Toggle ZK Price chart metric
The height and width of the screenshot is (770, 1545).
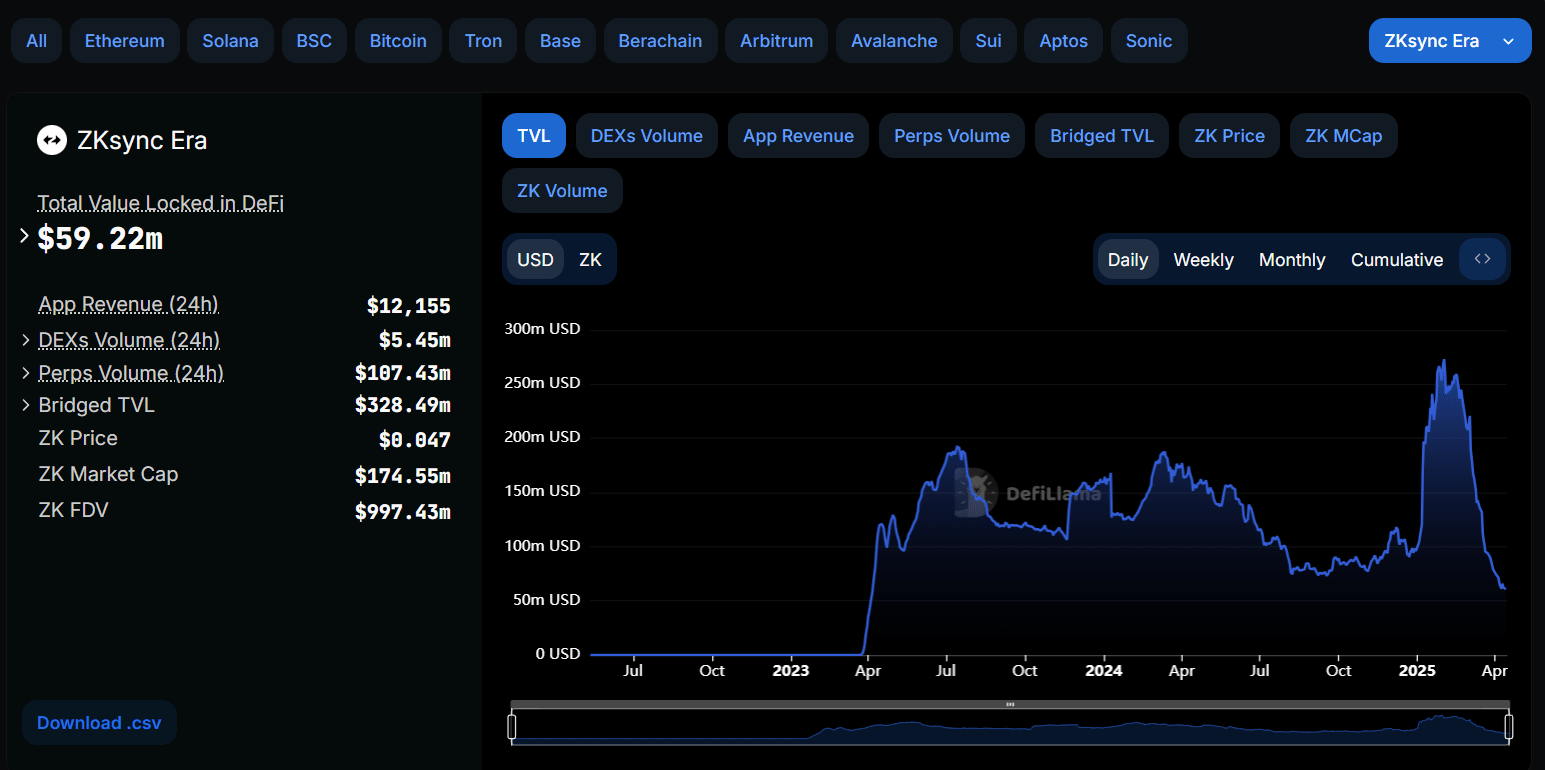click(1229, 136)
